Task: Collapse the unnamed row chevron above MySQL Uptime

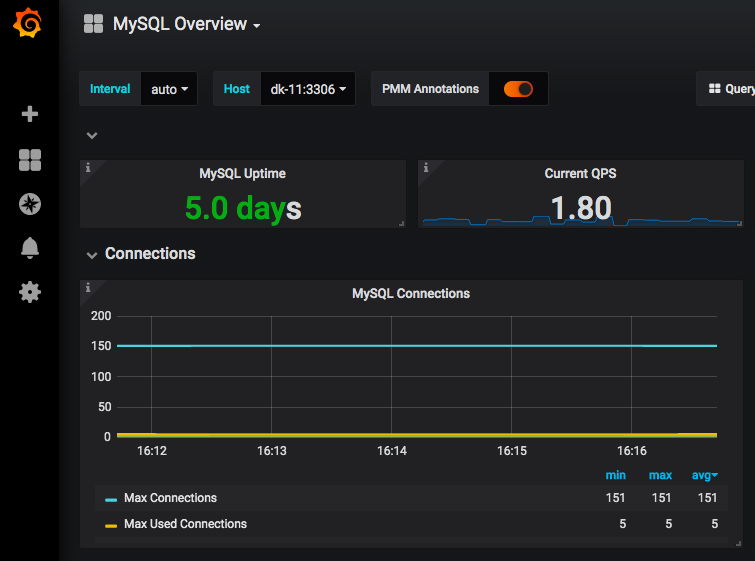Action: 92,136
